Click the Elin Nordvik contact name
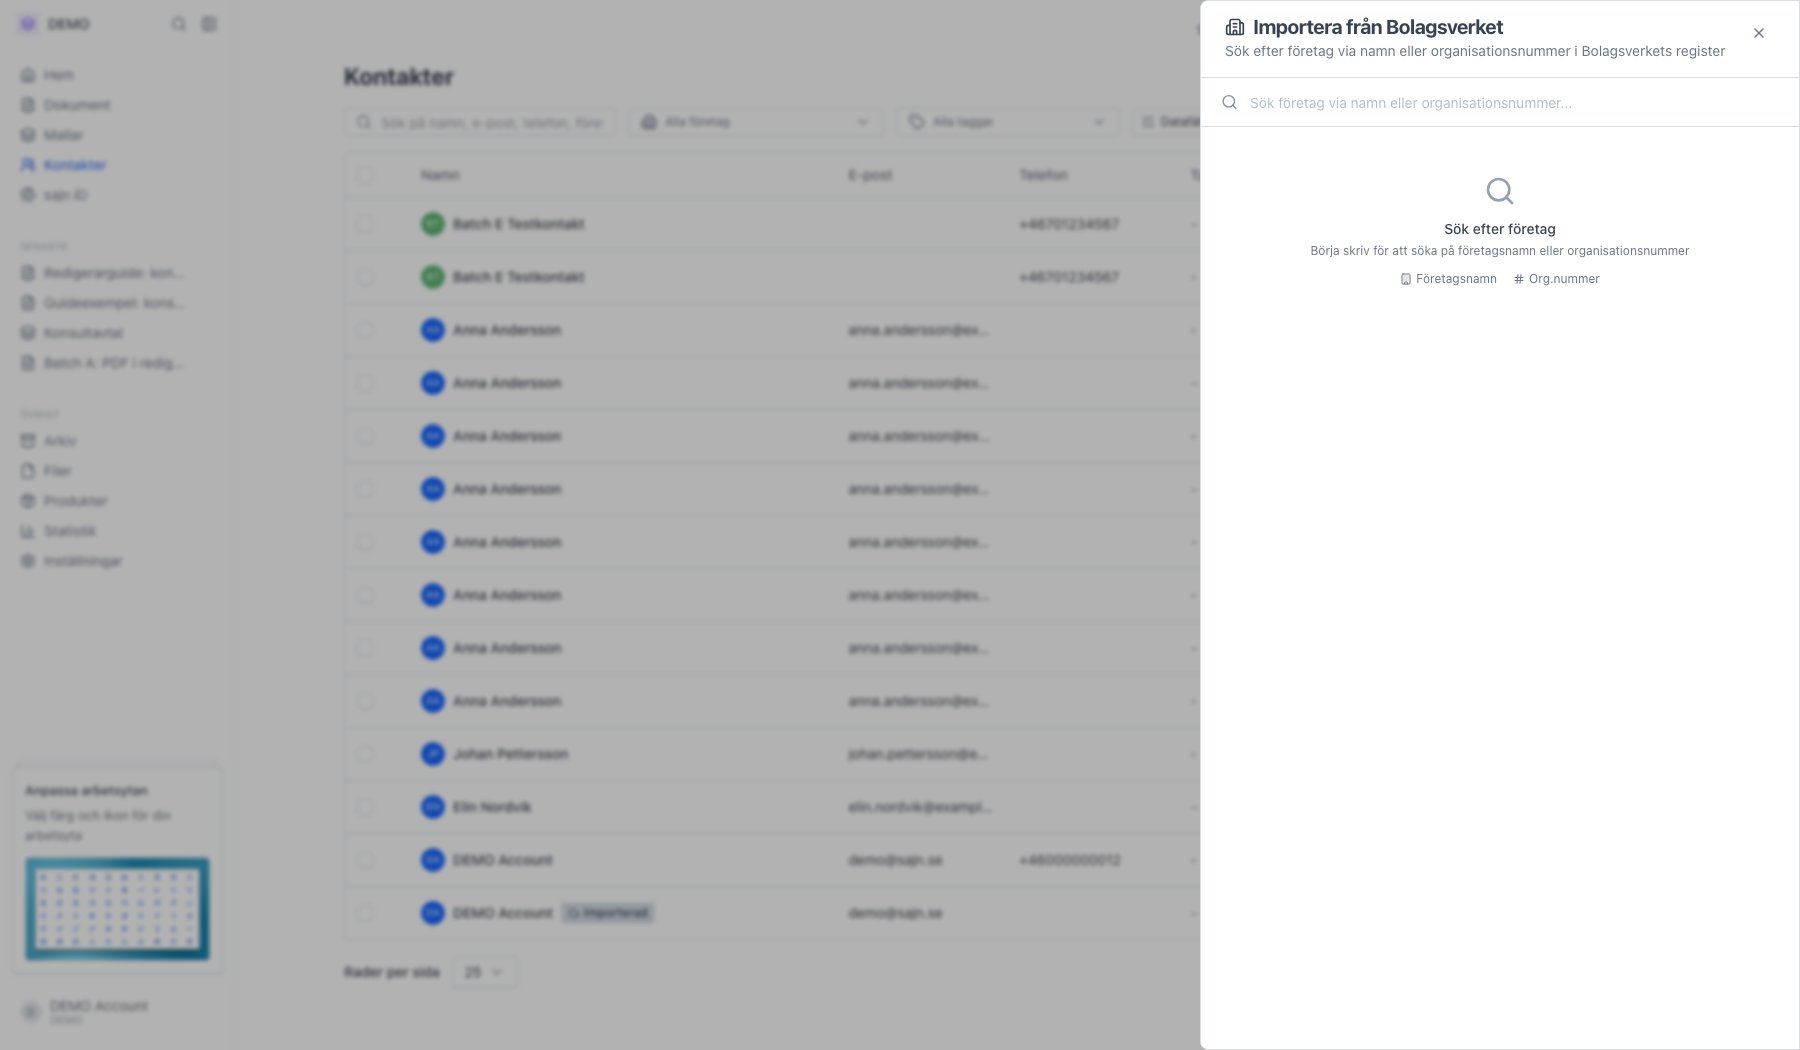Viewport: 1800px width, 1050px height. (492, 807)
